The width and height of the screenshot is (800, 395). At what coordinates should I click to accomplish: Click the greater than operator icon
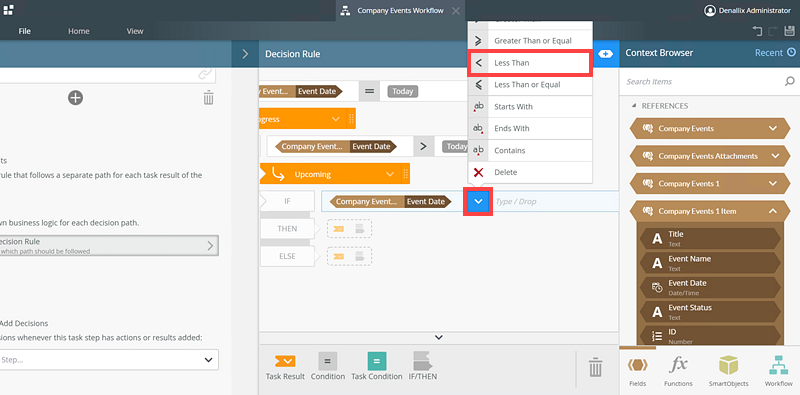423,146
